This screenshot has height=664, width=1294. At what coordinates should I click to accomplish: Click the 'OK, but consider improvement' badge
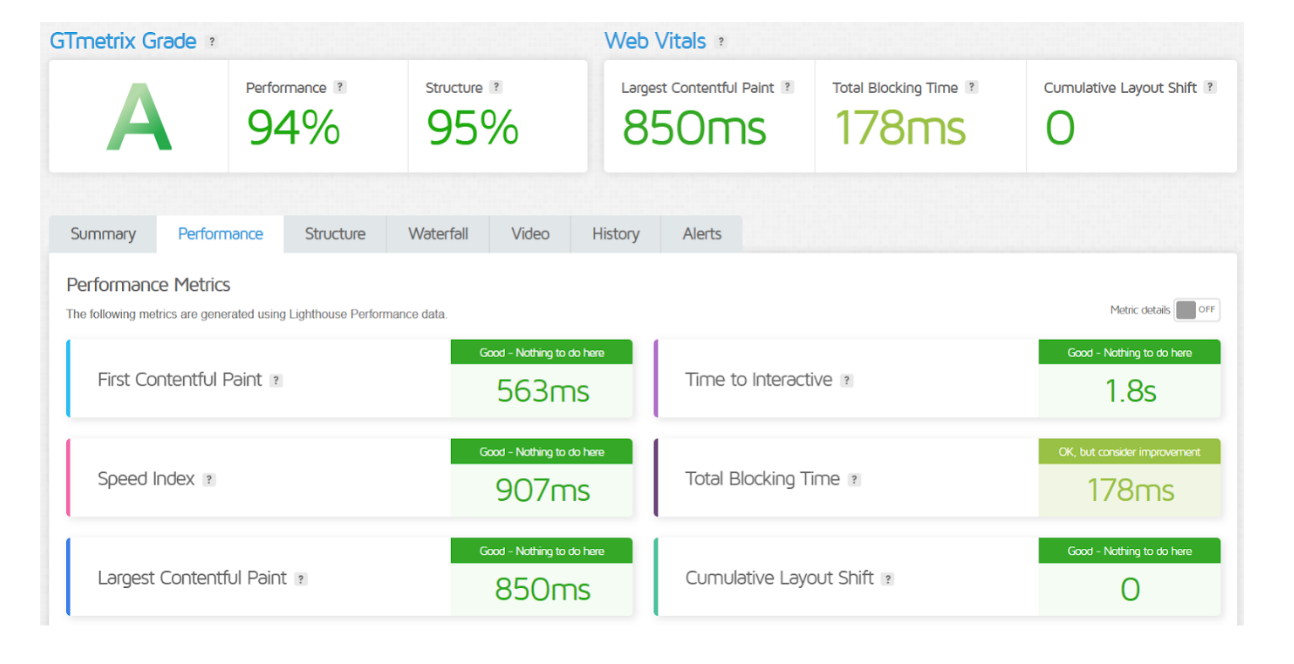[x=1130, y=452]
